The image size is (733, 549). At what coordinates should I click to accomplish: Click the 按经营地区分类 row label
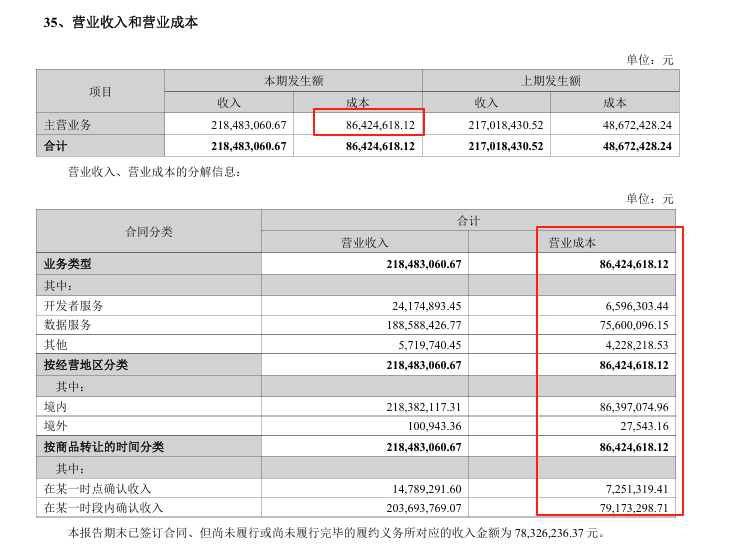pos(86,365)
